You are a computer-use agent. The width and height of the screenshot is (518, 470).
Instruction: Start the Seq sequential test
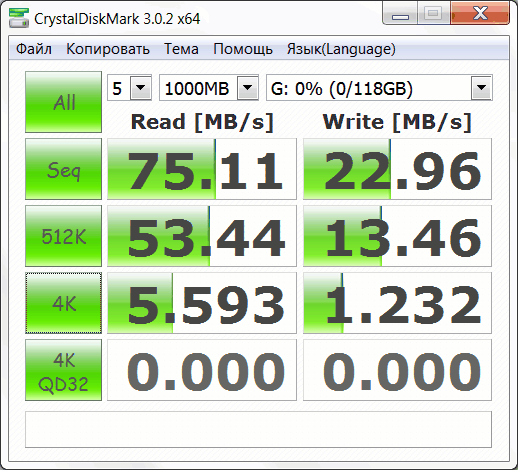pos(63,169)
